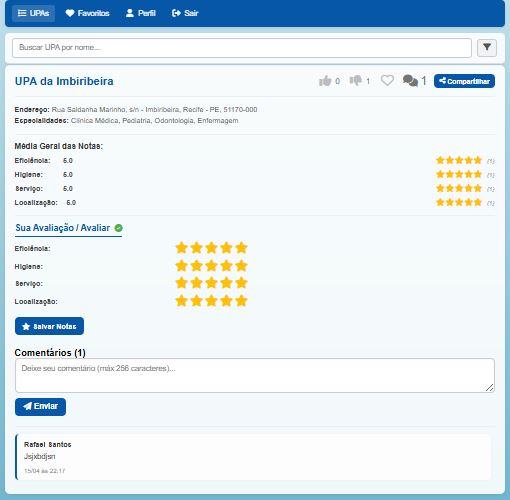
Task: Go to Favoritos in navigation bar
Action: 88,13
